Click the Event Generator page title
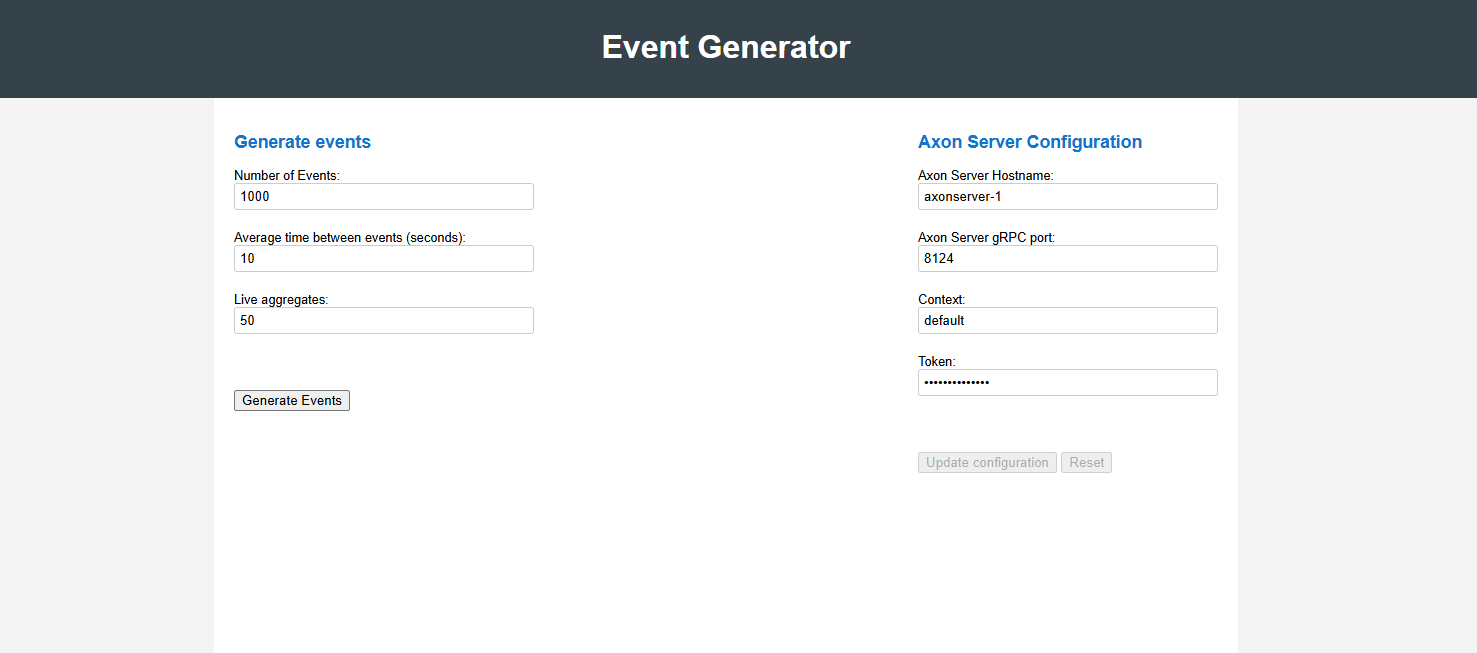 [726, 46]
